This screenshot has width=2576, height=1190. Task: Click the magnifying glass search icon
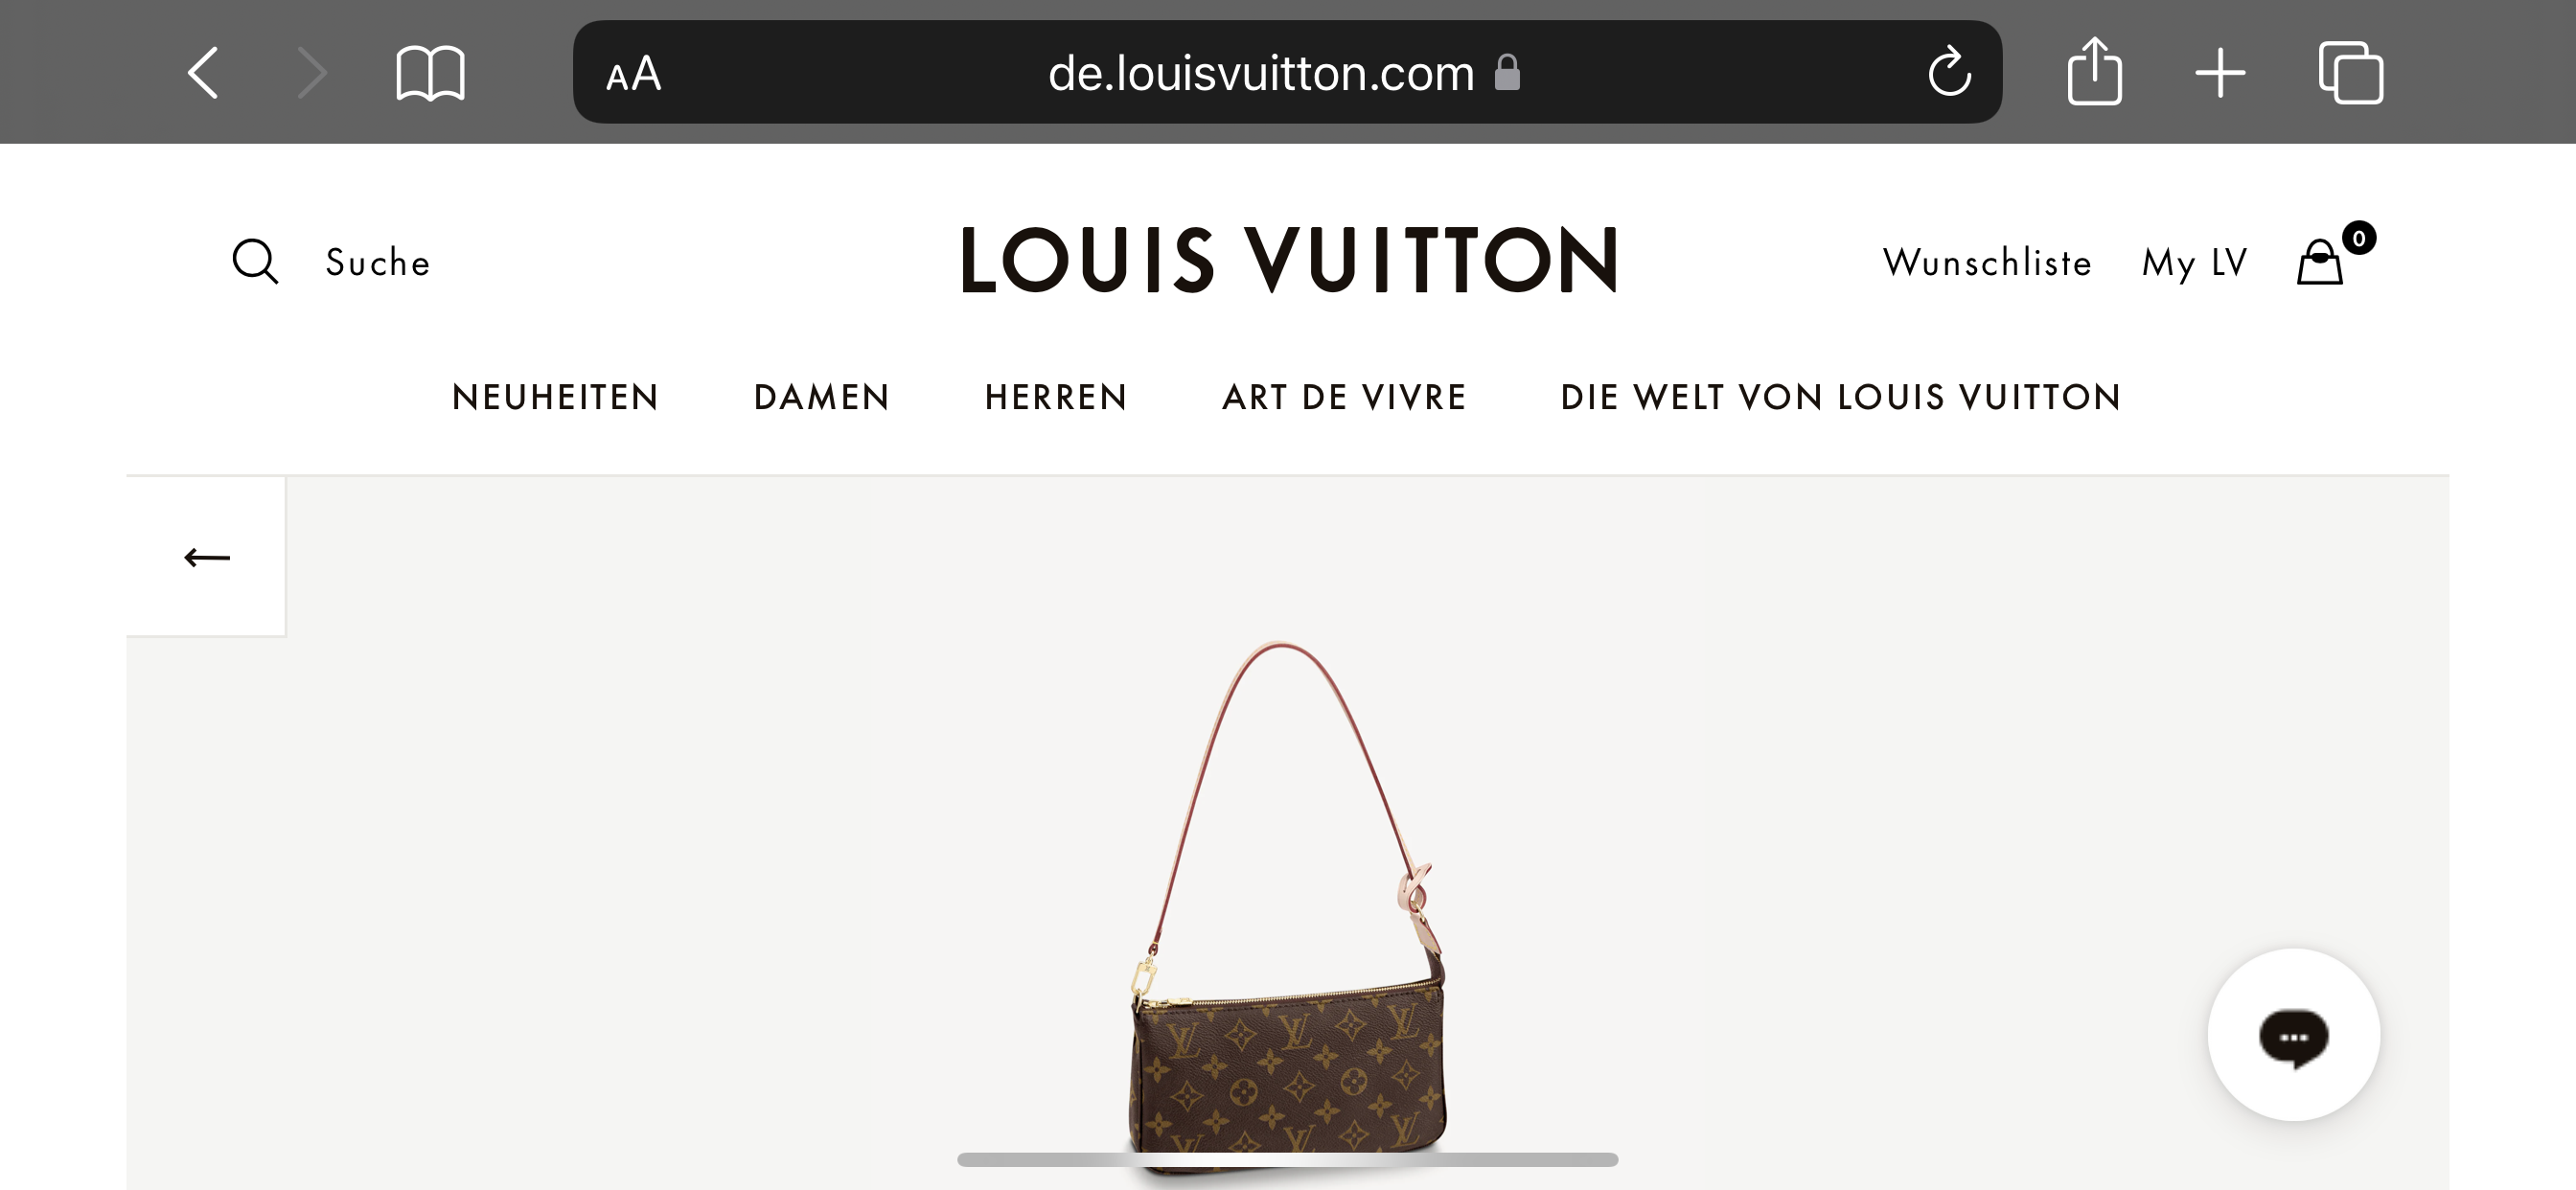pos(255,261)
